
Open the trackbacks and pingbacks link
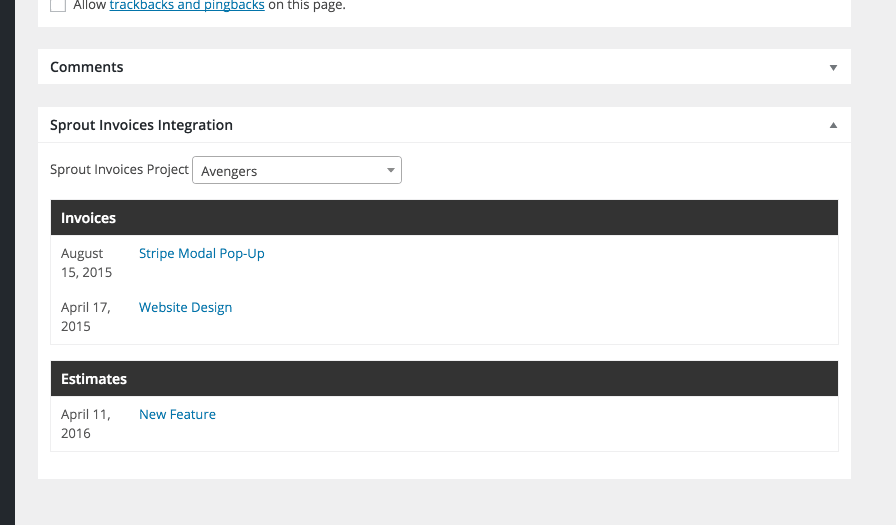186,6
